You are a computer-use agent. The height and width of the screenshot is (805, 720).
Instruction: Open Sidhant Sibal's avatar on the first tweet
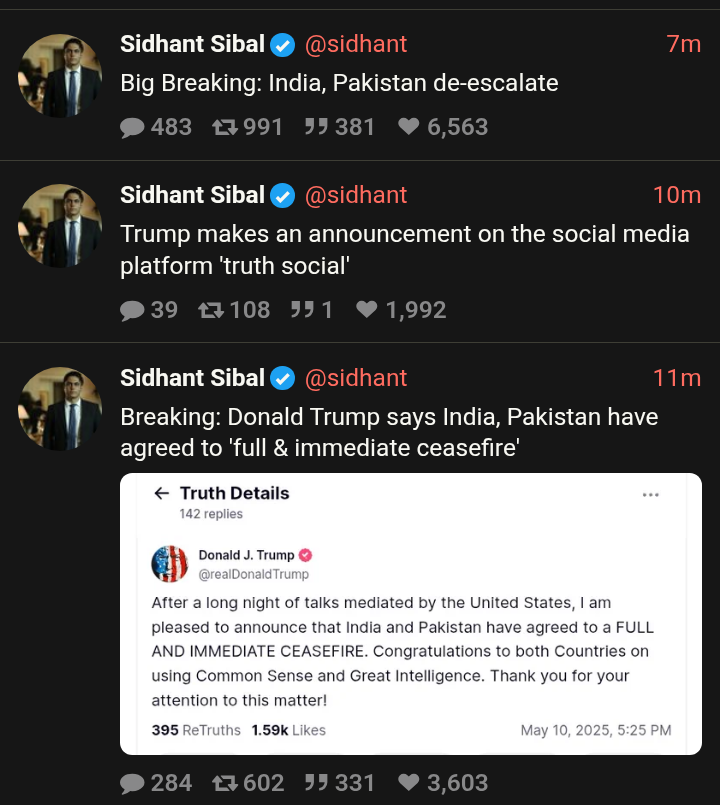pos(60,75)
